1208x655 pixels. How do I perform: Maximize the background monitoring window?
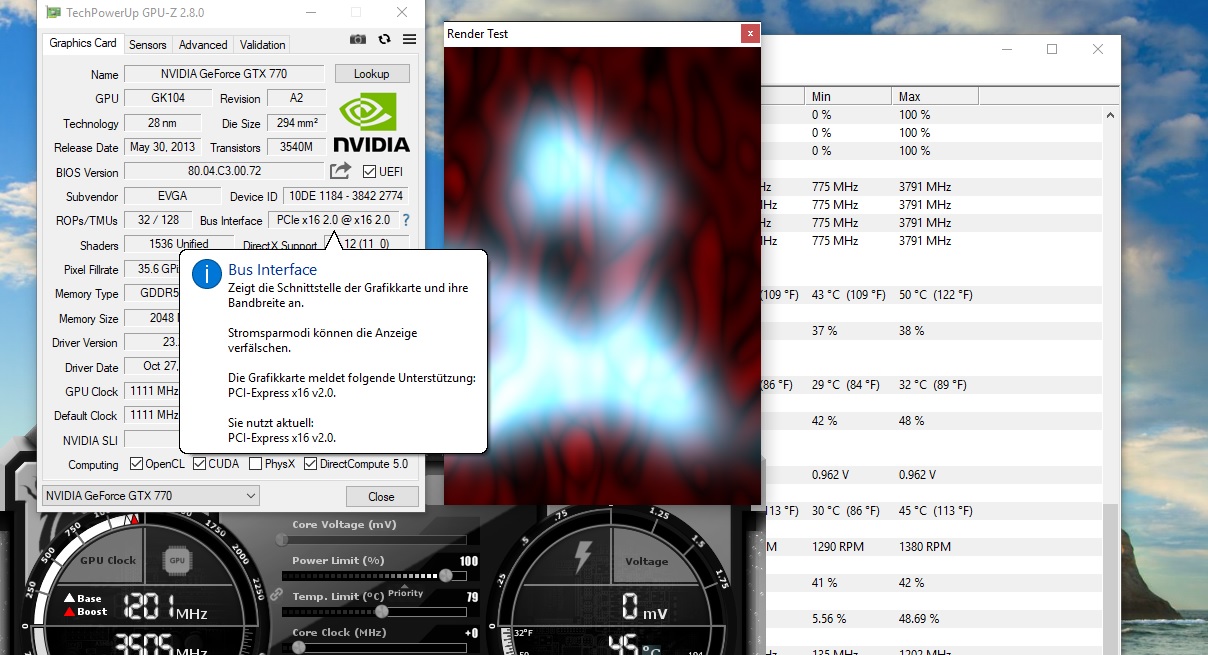tap(1052, 49)
